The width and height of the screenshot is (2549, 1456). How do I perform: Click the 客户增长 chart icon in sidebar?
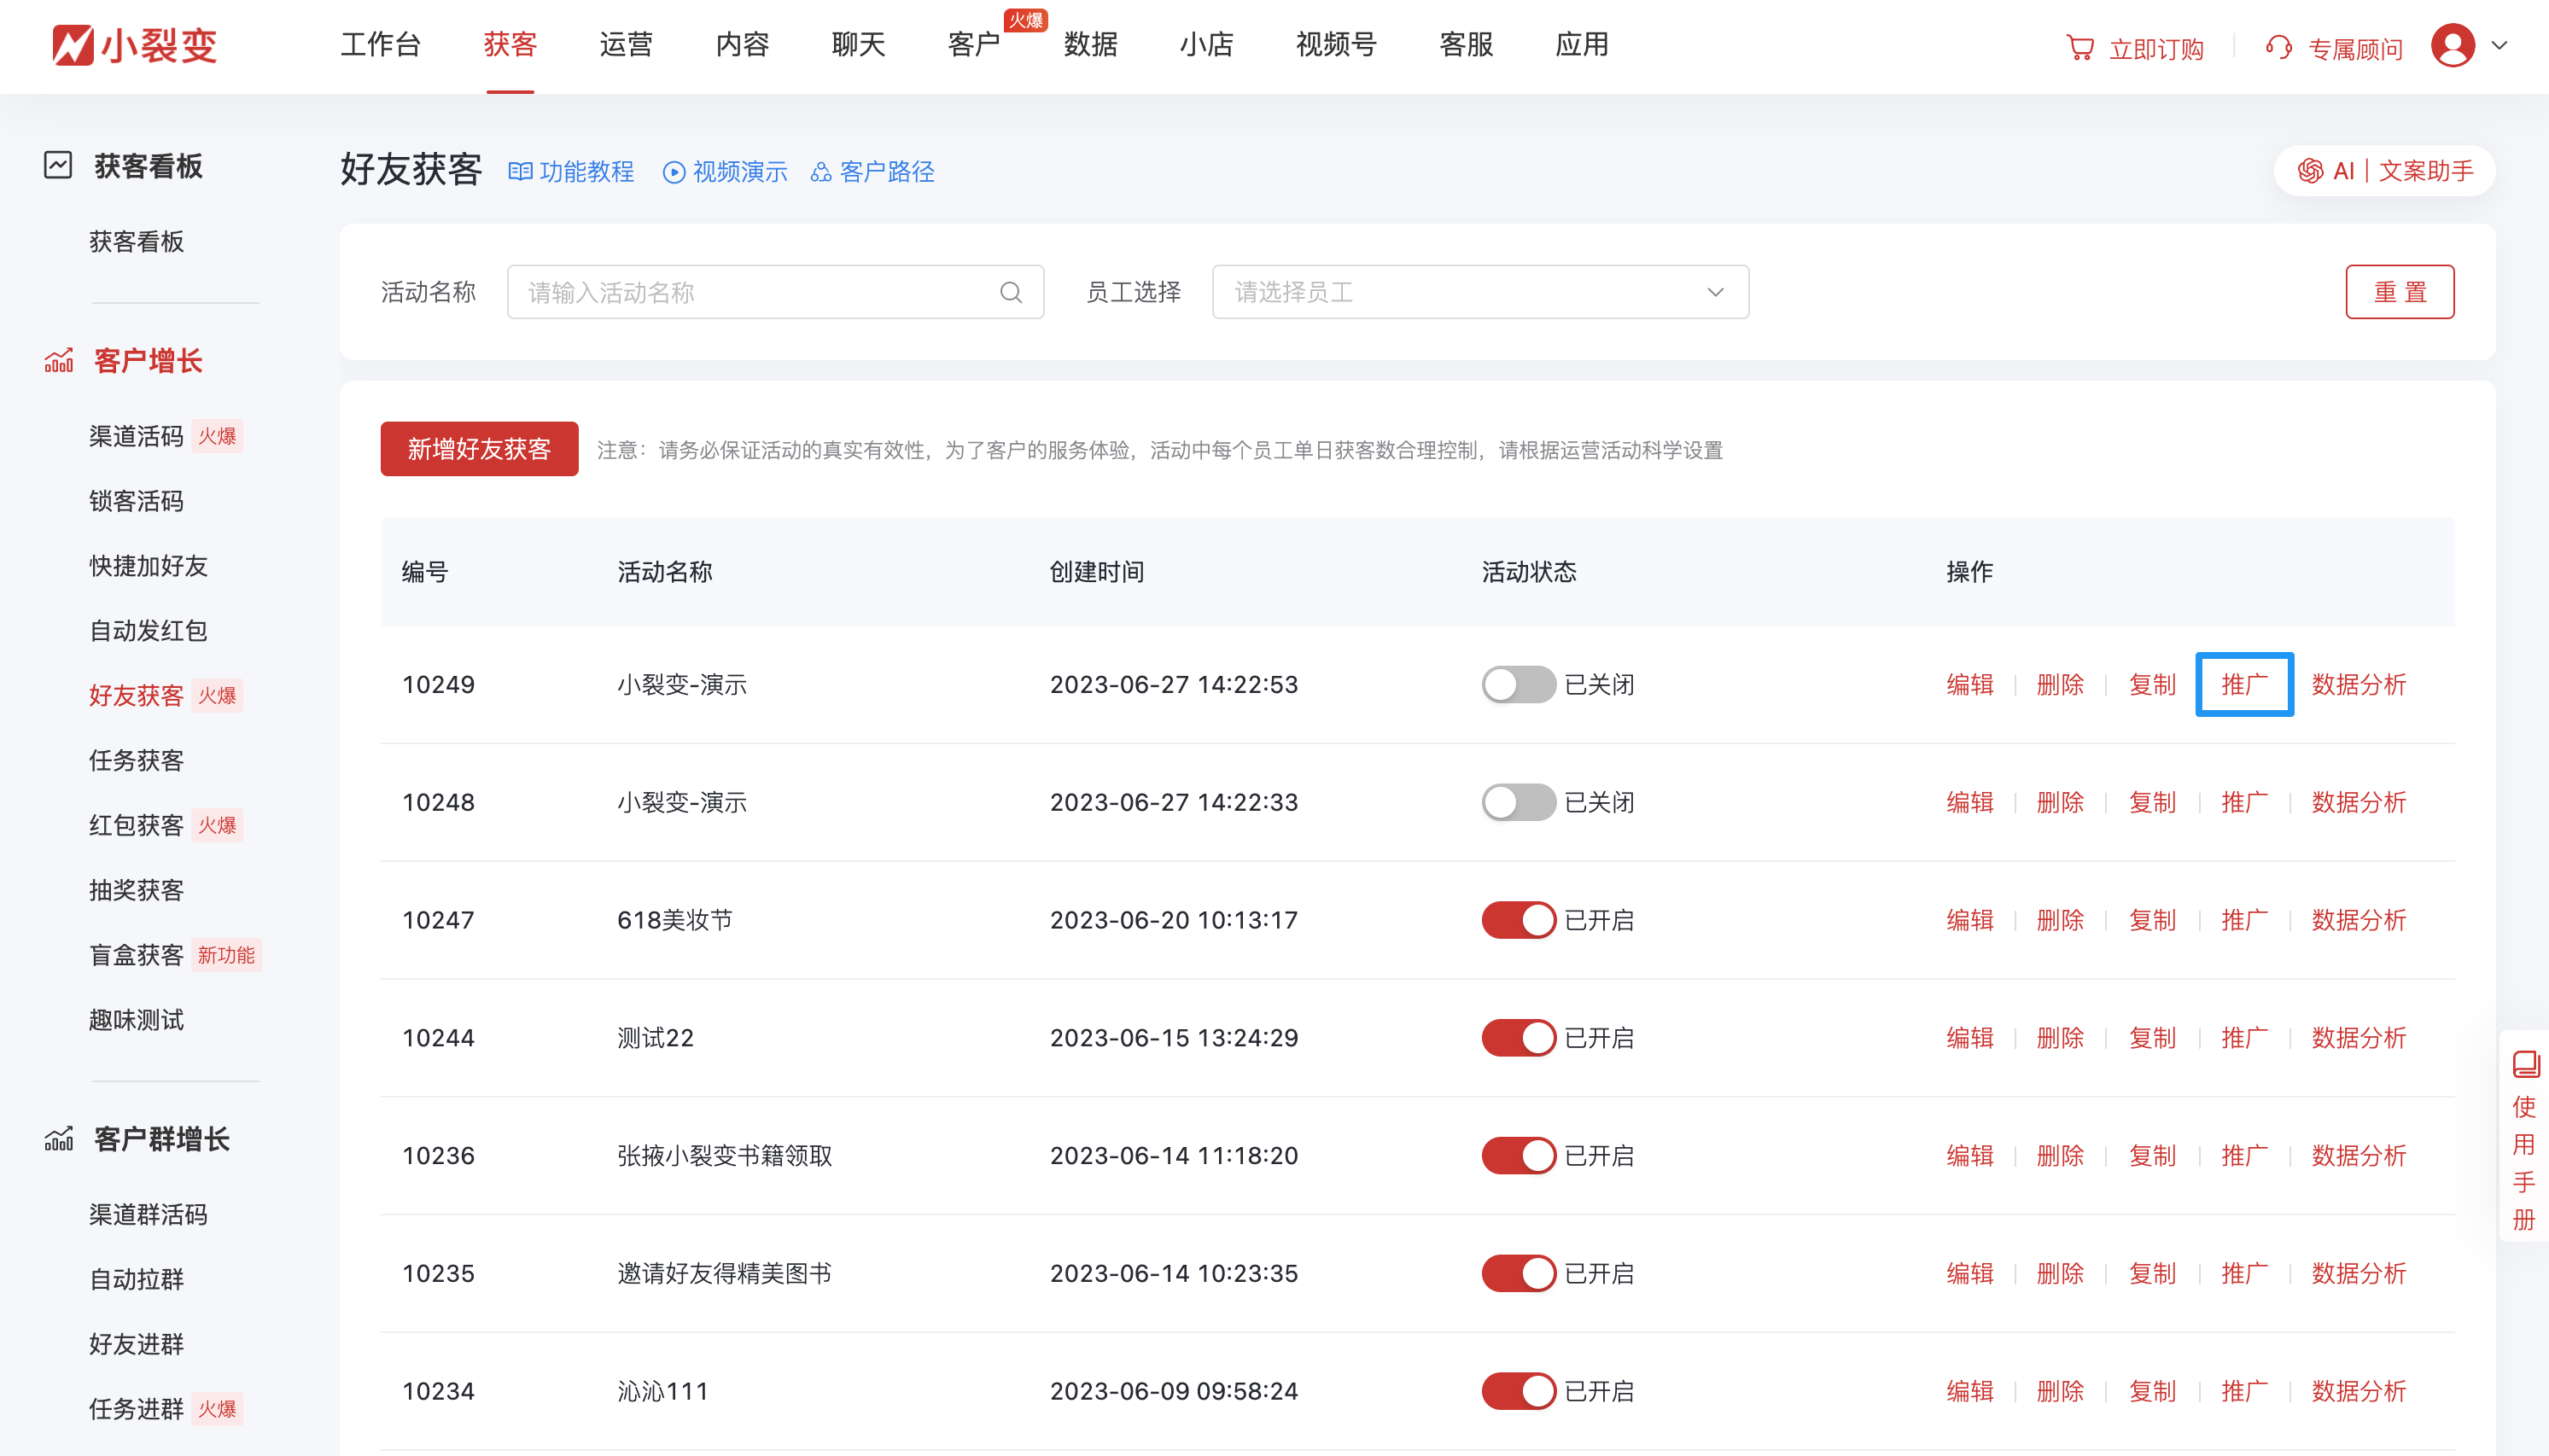[x=60, y=361]
